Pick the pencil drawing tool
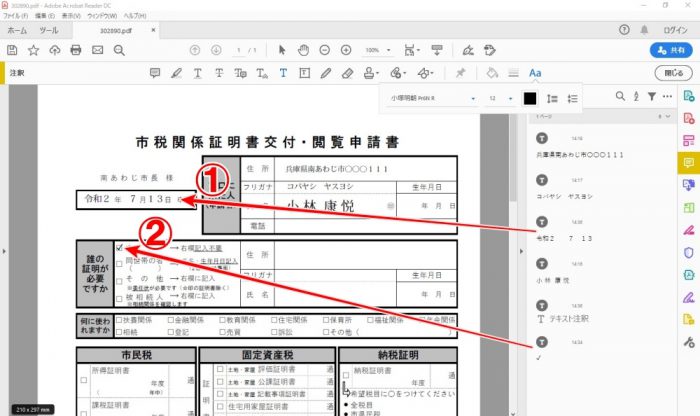The height and width of the screenshot is (416, 700). pyautogui.click(x=325, y=73)
